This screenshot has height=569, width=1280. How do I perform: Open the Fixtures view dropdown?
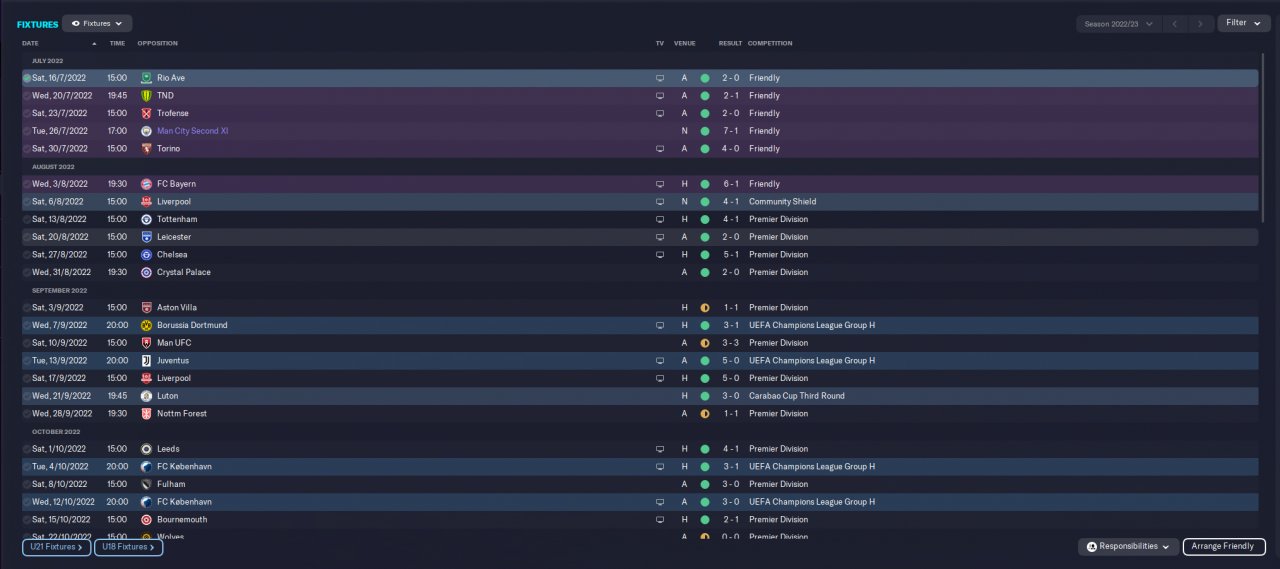coord(97,23)
